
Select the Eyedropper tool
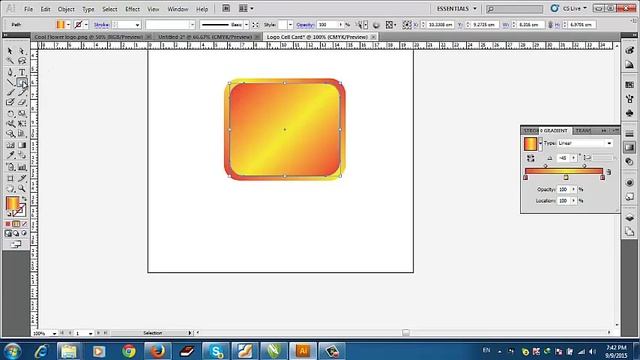[10, 156]
